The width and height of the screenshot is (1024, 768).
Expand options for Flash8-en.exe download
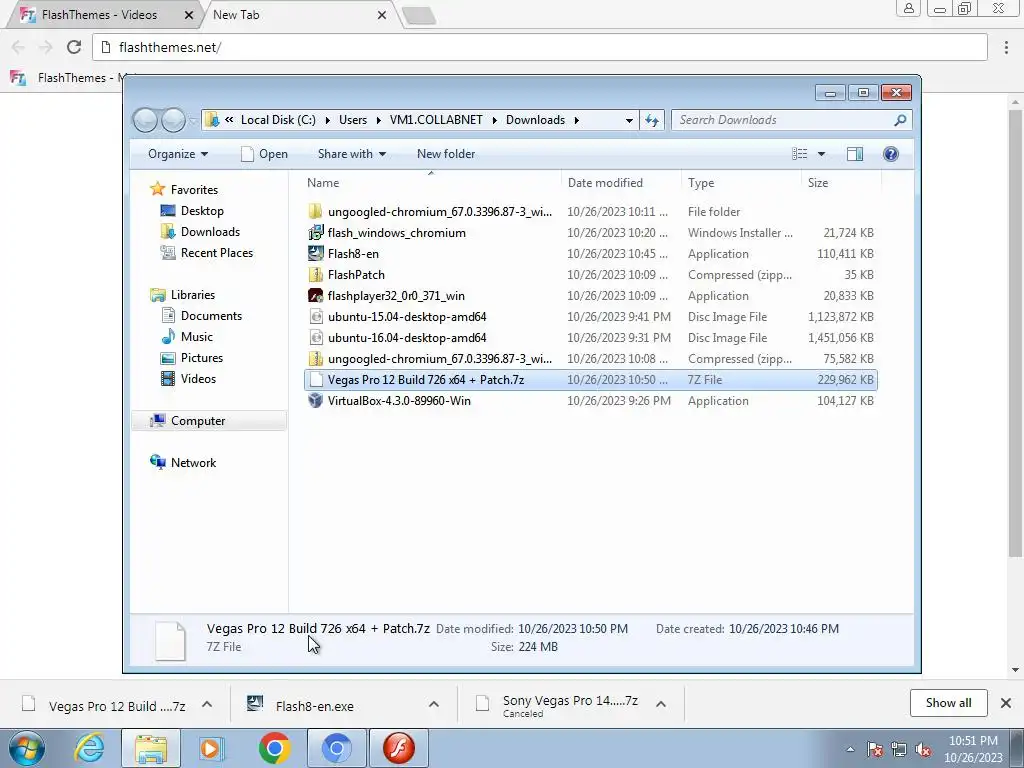click(434, 704)
